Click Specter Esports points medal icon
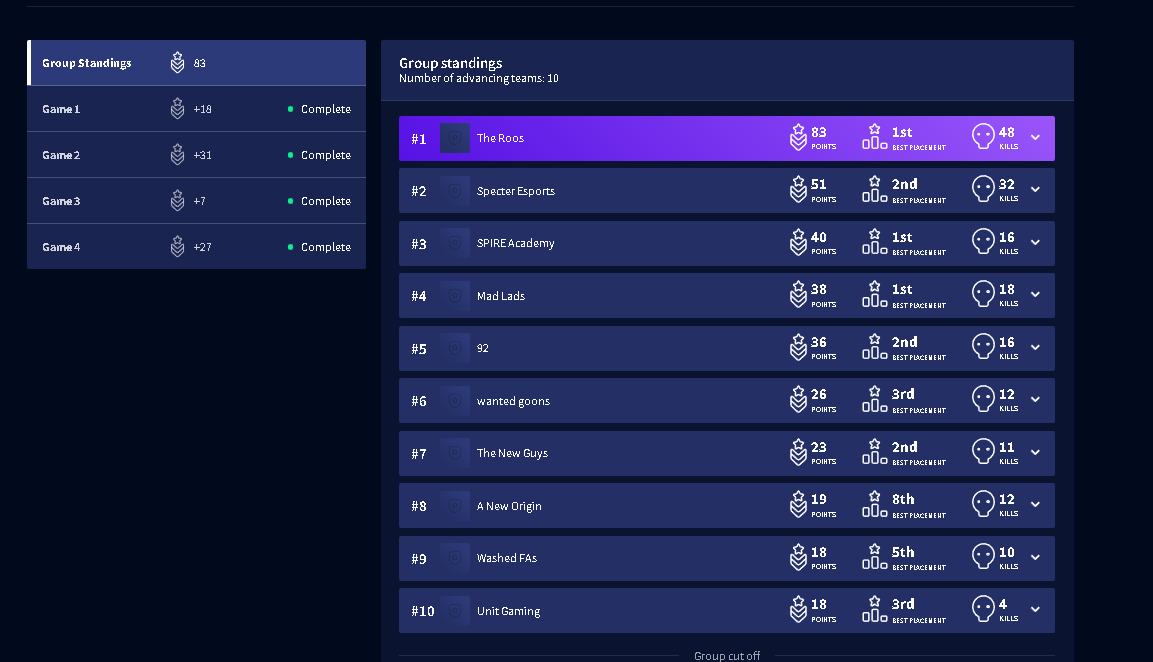Screen dimensions: 1153x662 tap(798, 190)
